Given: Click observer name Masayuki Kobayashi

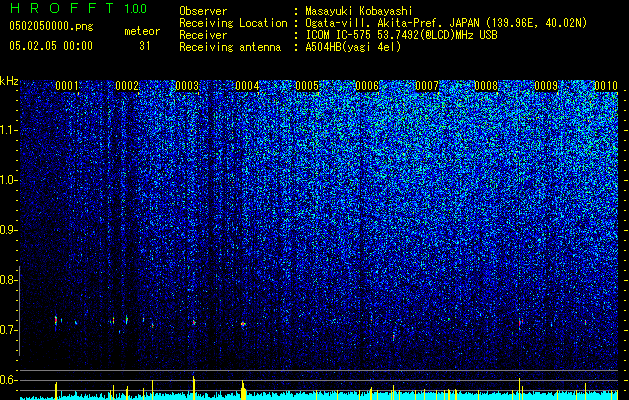Looking at the screenshot, I should (x=359, y=11).
